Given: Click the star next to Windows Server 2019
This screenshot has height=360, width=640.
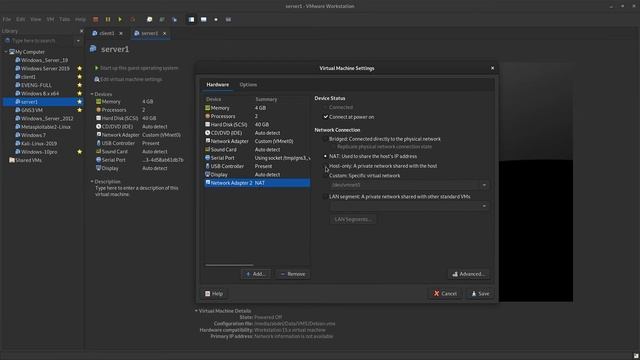Looking at the screenshot, I should click(80, 68).
